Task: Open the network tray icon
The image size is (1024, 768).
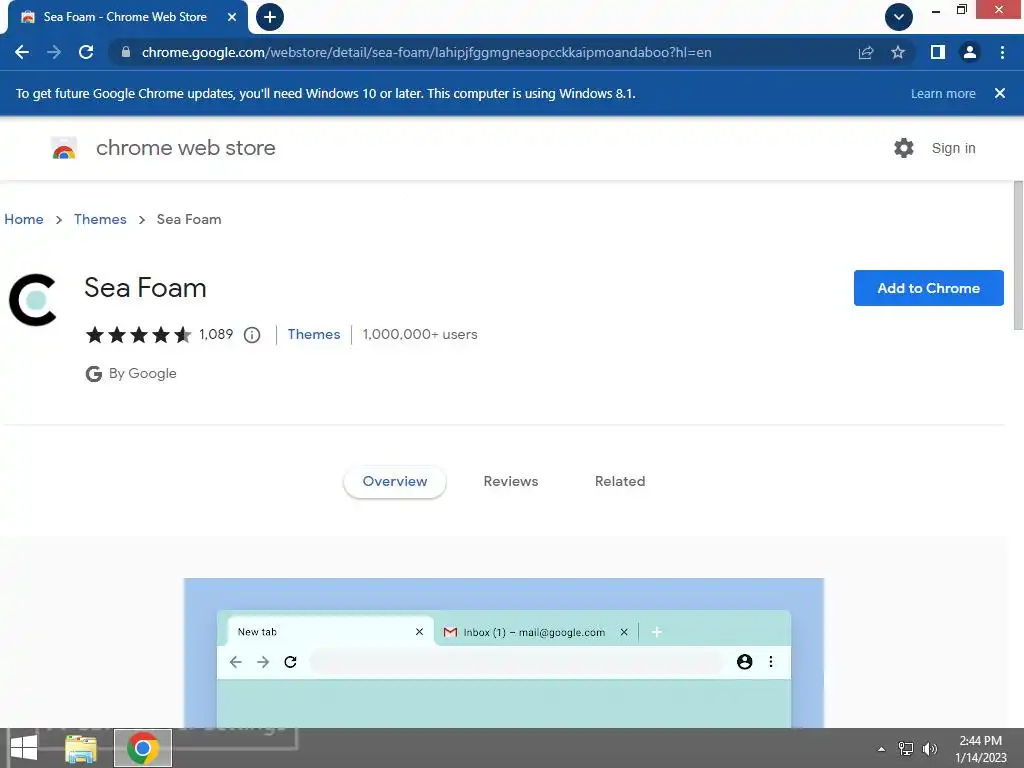Action: click(x=906, y=748)
